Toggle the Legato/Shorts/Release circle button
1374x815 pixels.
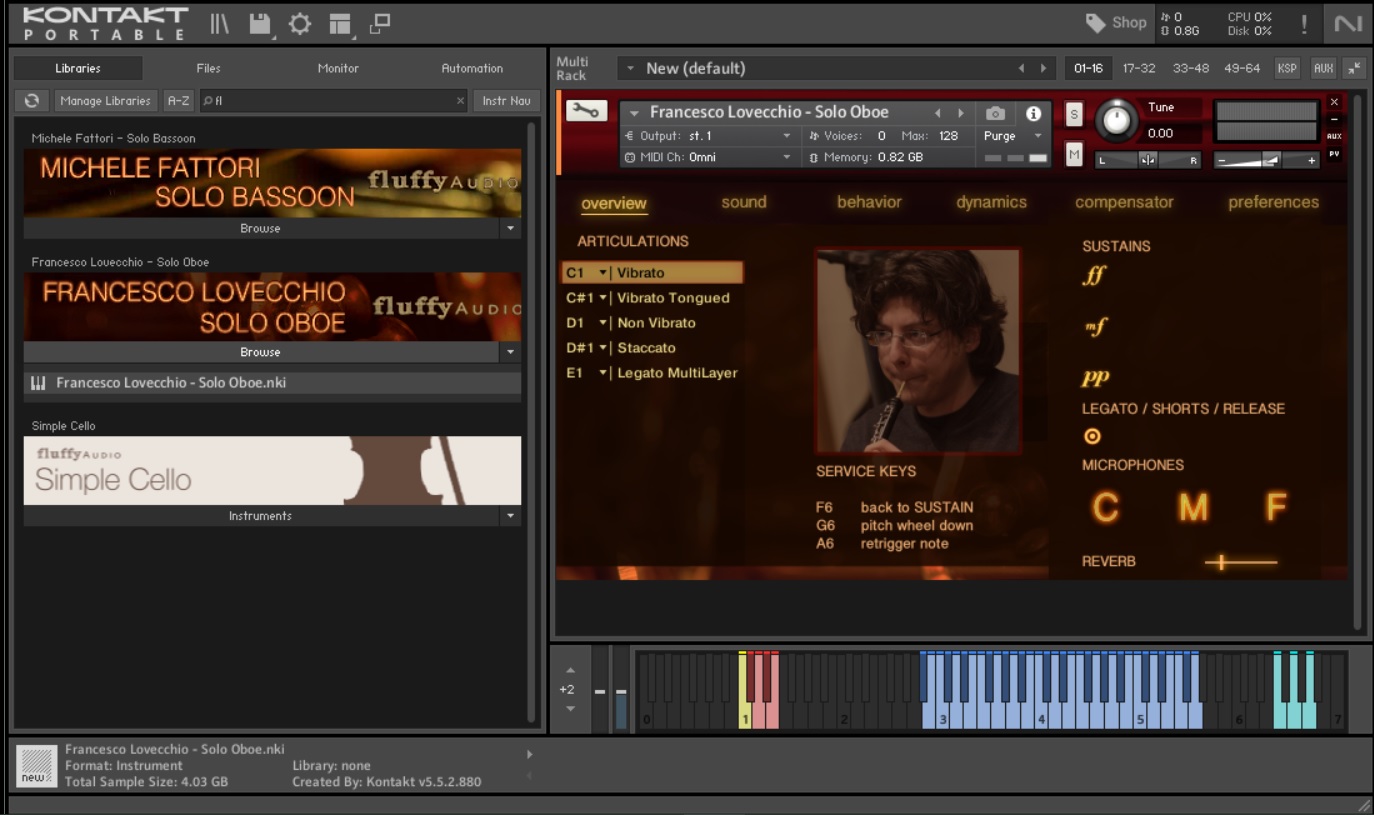point(1092,436)
